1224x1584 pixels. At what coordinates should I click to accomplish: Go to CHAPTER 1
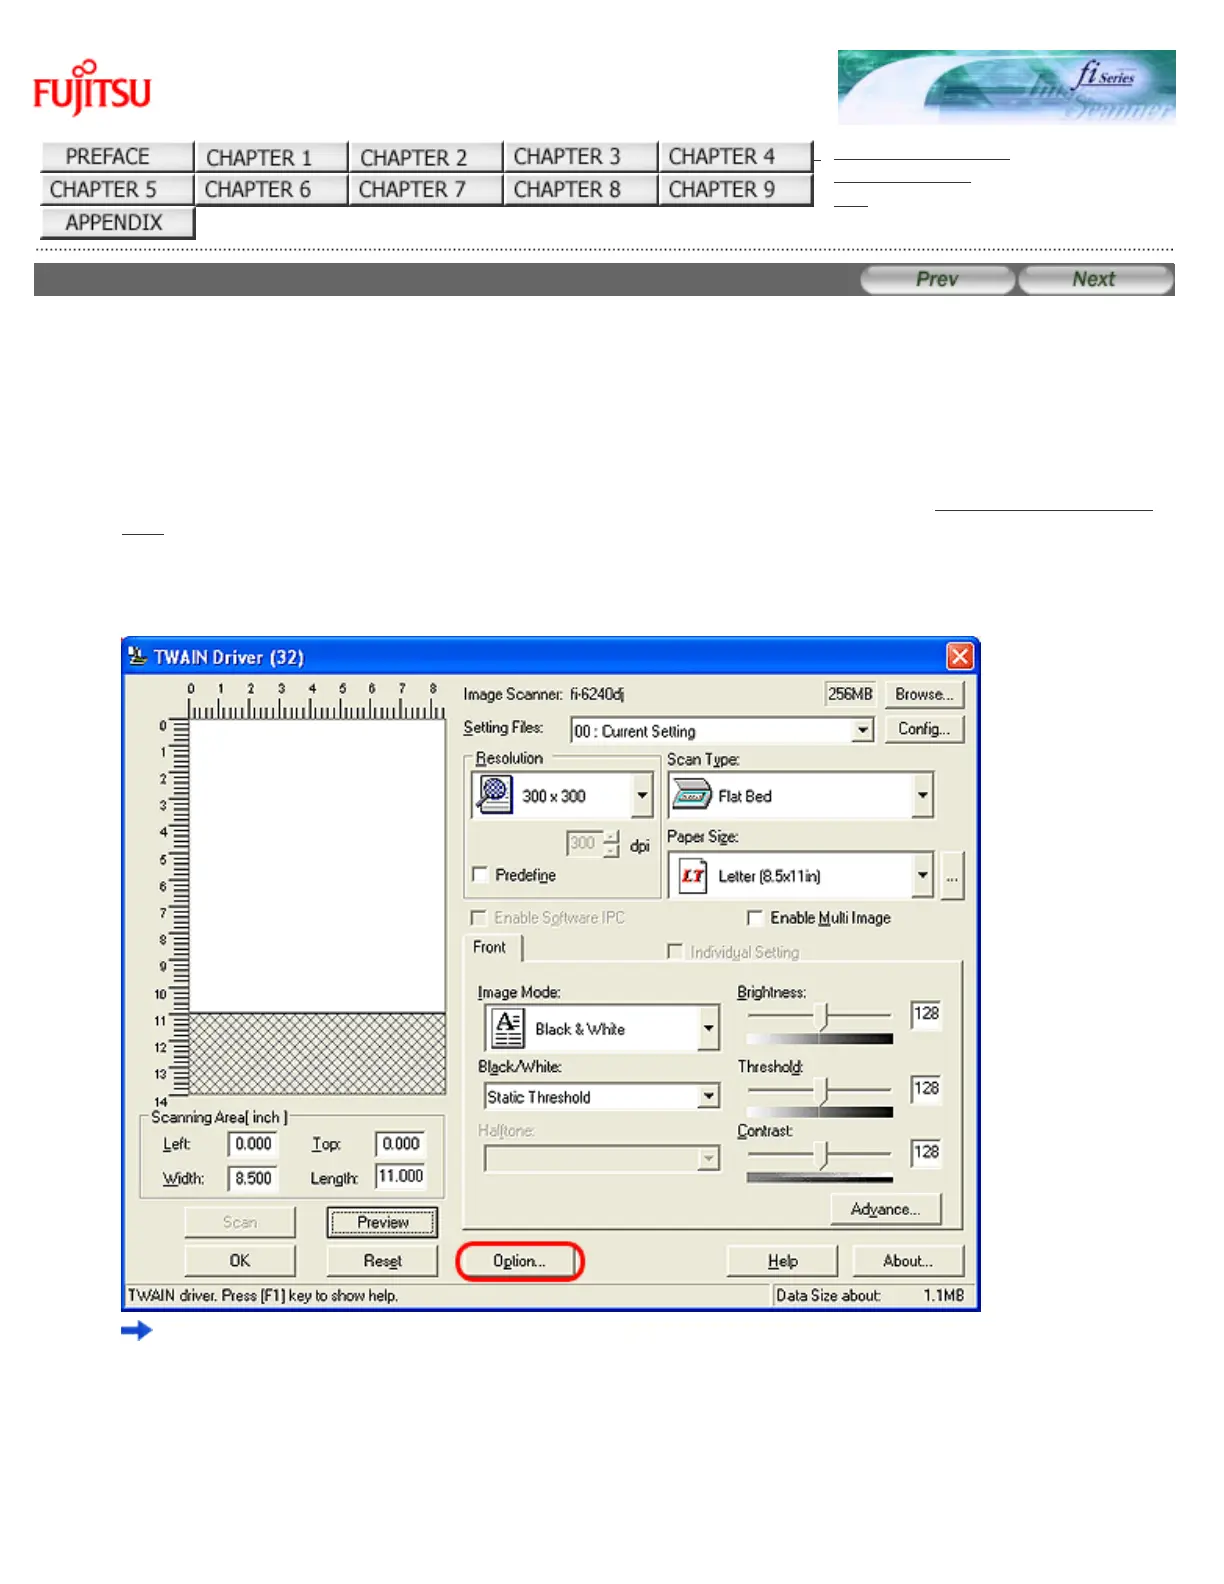pos(271,157)
